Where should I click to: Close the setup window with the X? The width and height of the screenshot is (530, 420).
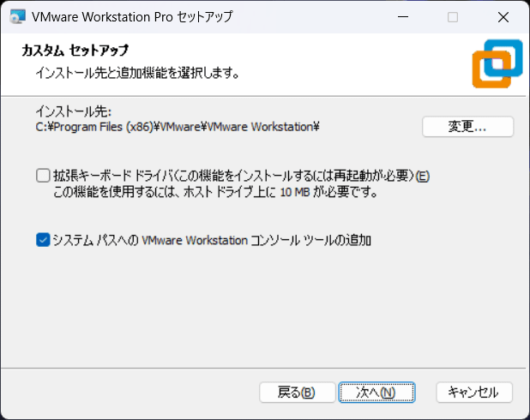(x=503, y=17)
